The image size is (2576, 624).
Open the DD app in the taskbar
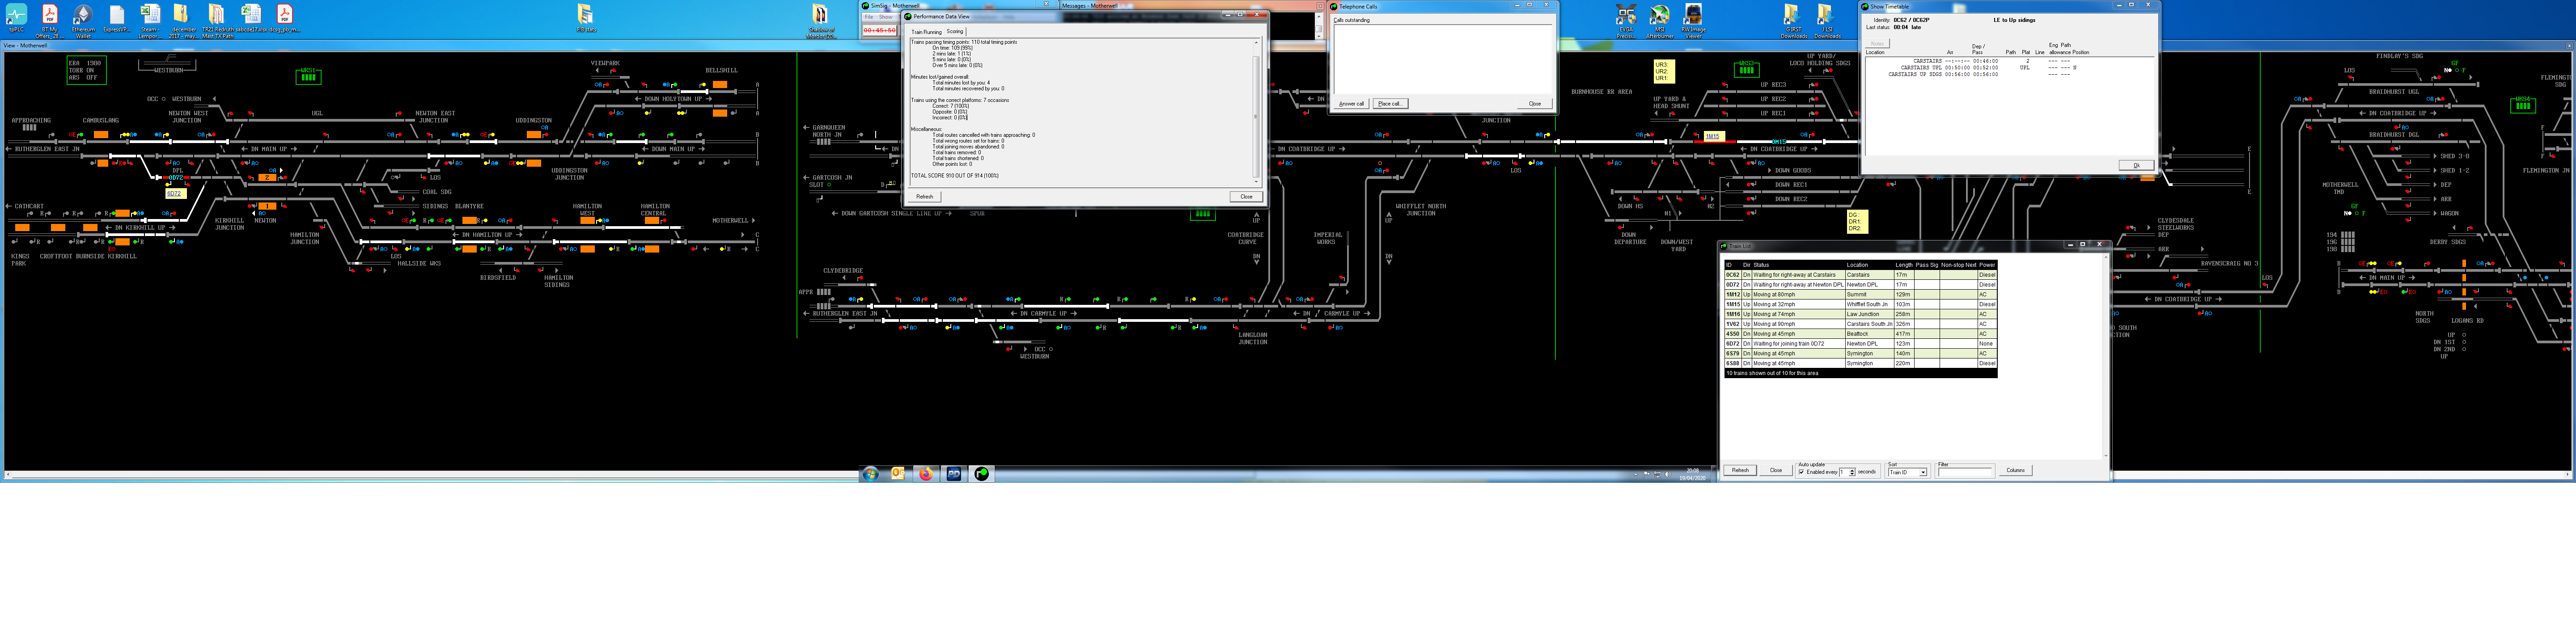pos(954,474)
